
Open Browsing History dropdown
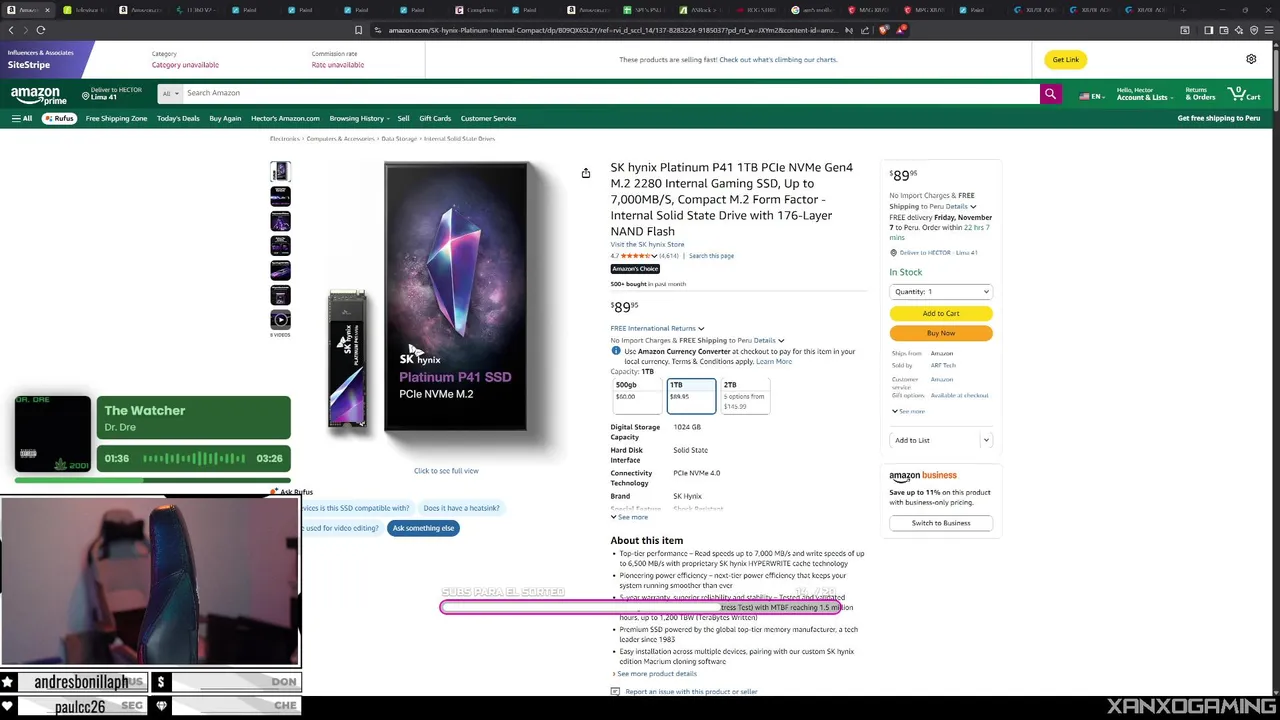point(360,118)
